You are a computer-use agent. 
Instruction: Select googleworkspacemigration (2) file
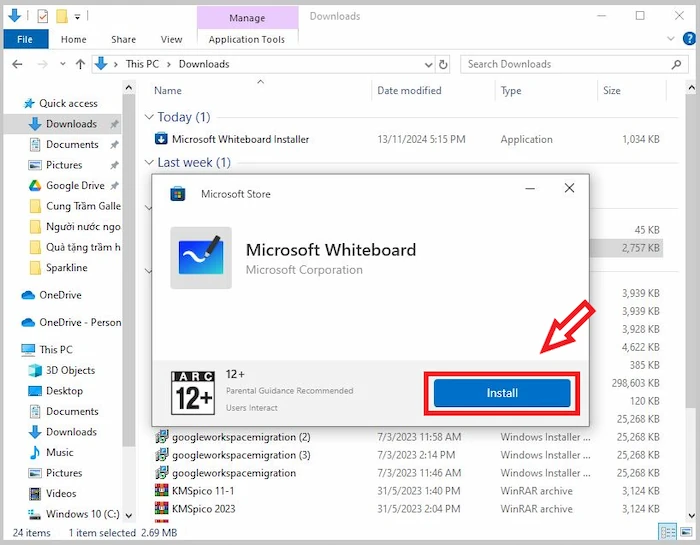point(241,437)
